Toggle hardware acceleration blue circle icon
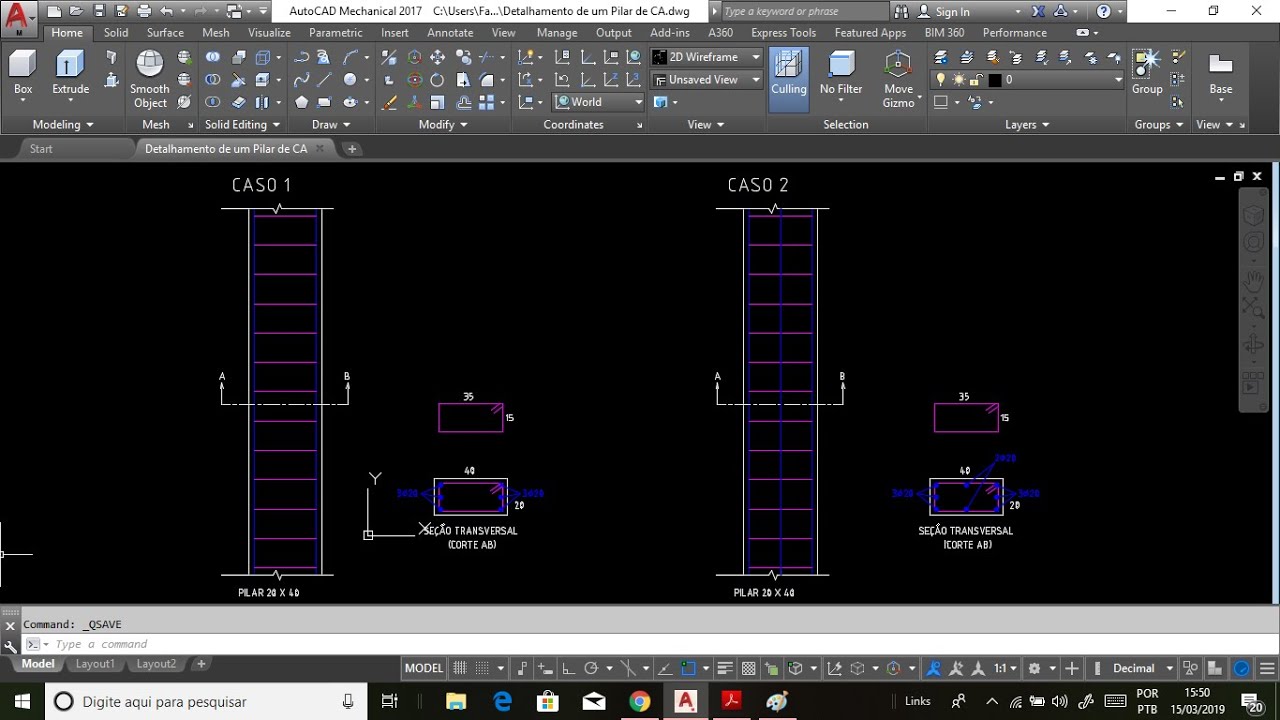 pos(1242,668)
